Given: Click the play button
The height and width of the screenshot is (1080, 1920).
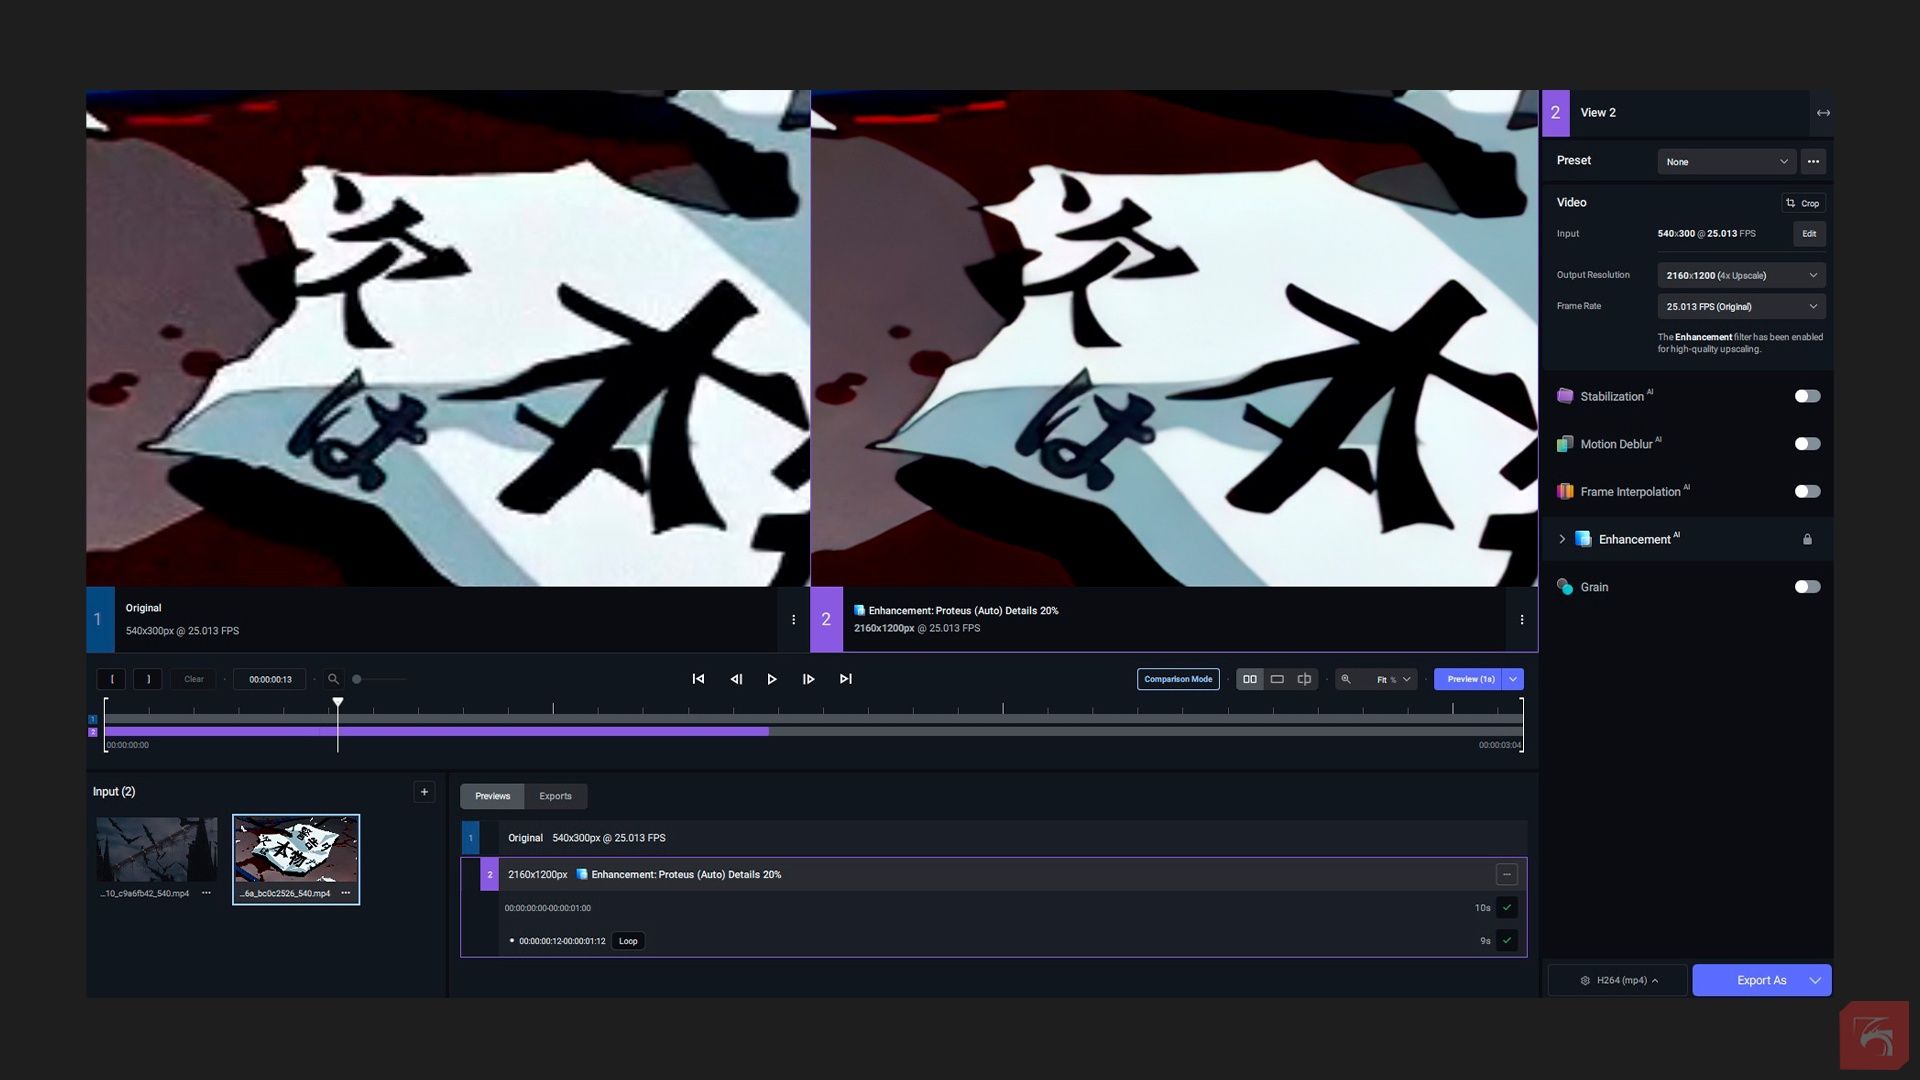Looking at the screenshot, I should [x=772, y=679].
